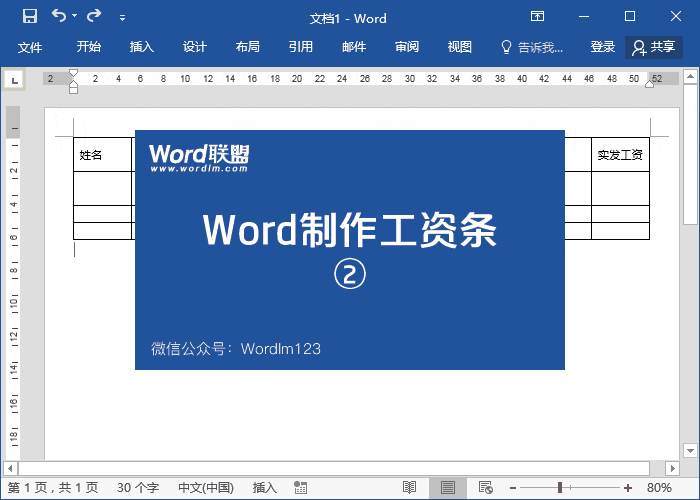Click the Save icon in the quick access toolbar
Screen dimensions: 700x500
click(30, 17)
